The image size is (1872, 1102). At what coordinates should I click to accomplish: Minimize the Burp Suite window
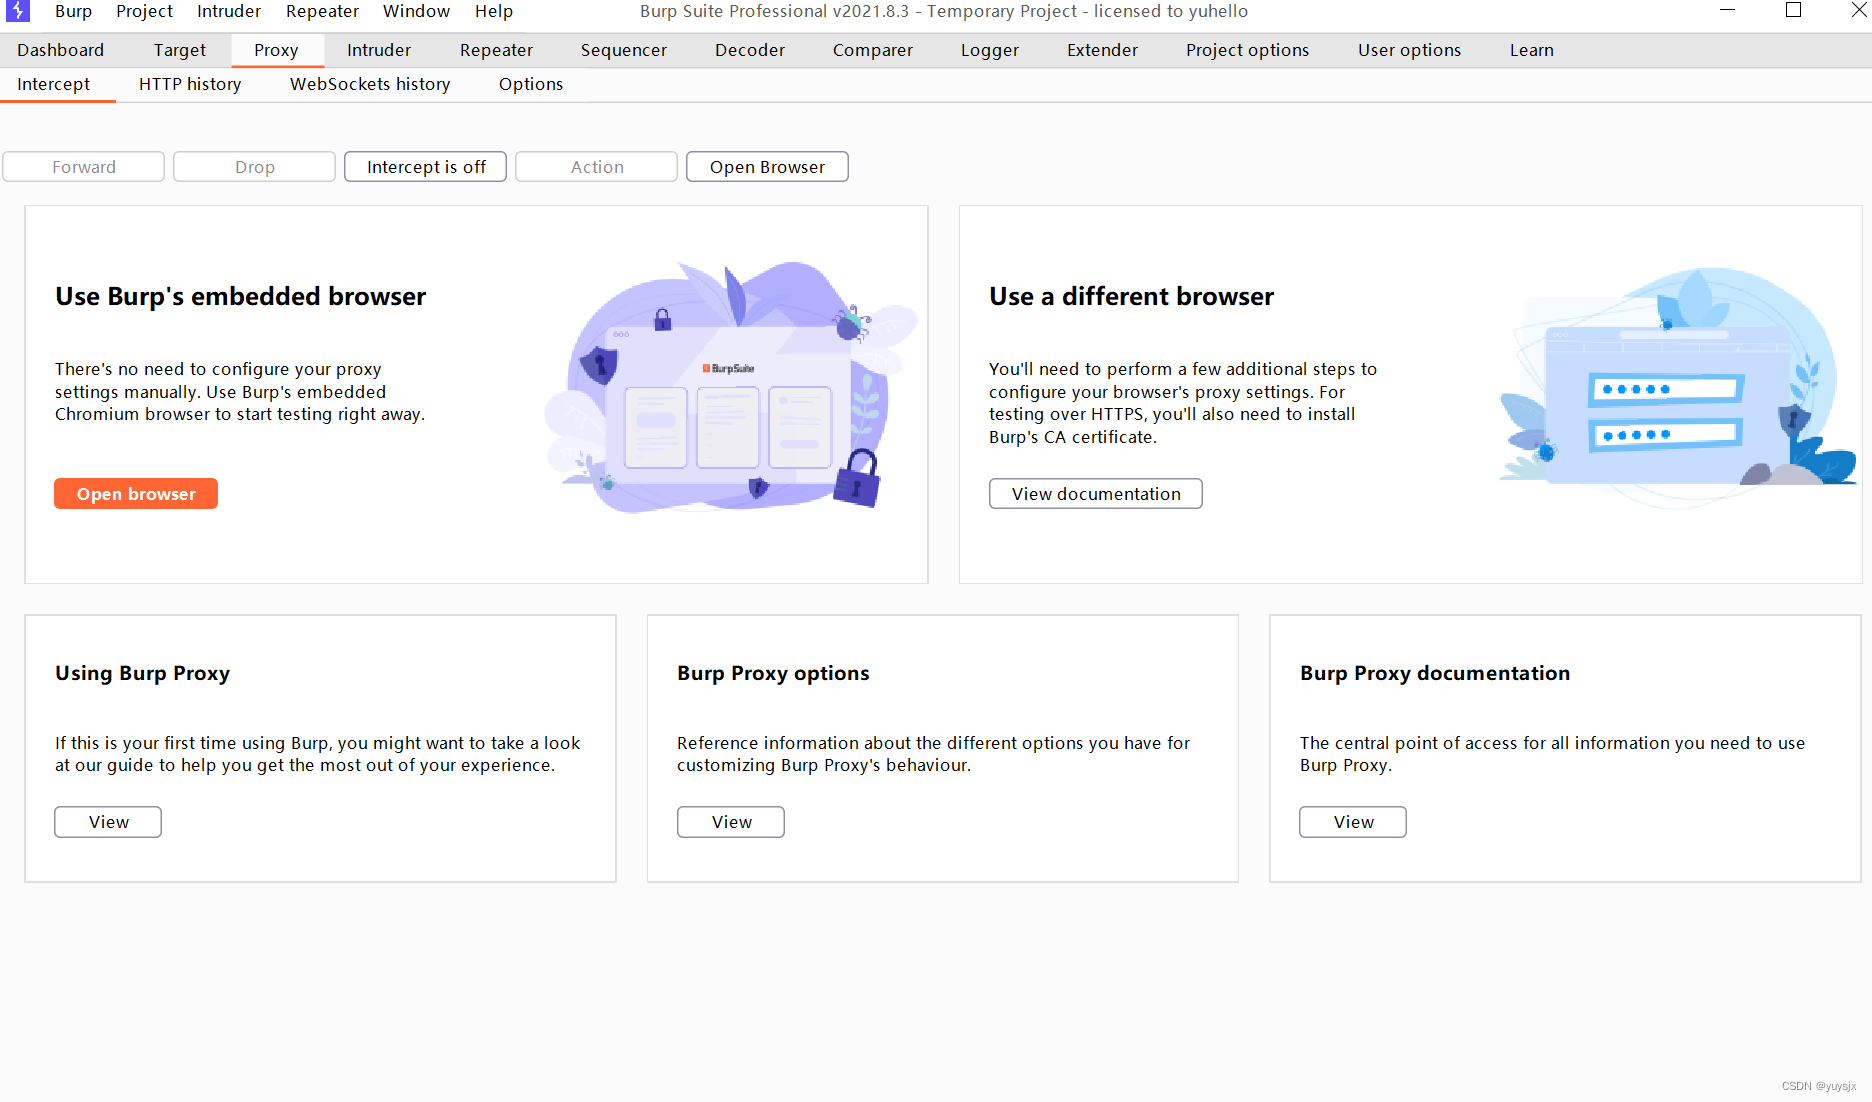[1727, 11]
